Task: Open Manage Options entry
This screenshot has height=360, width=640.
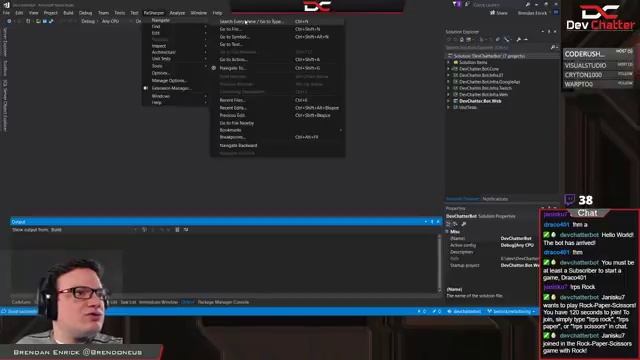Action: click(x=176, y=81)
